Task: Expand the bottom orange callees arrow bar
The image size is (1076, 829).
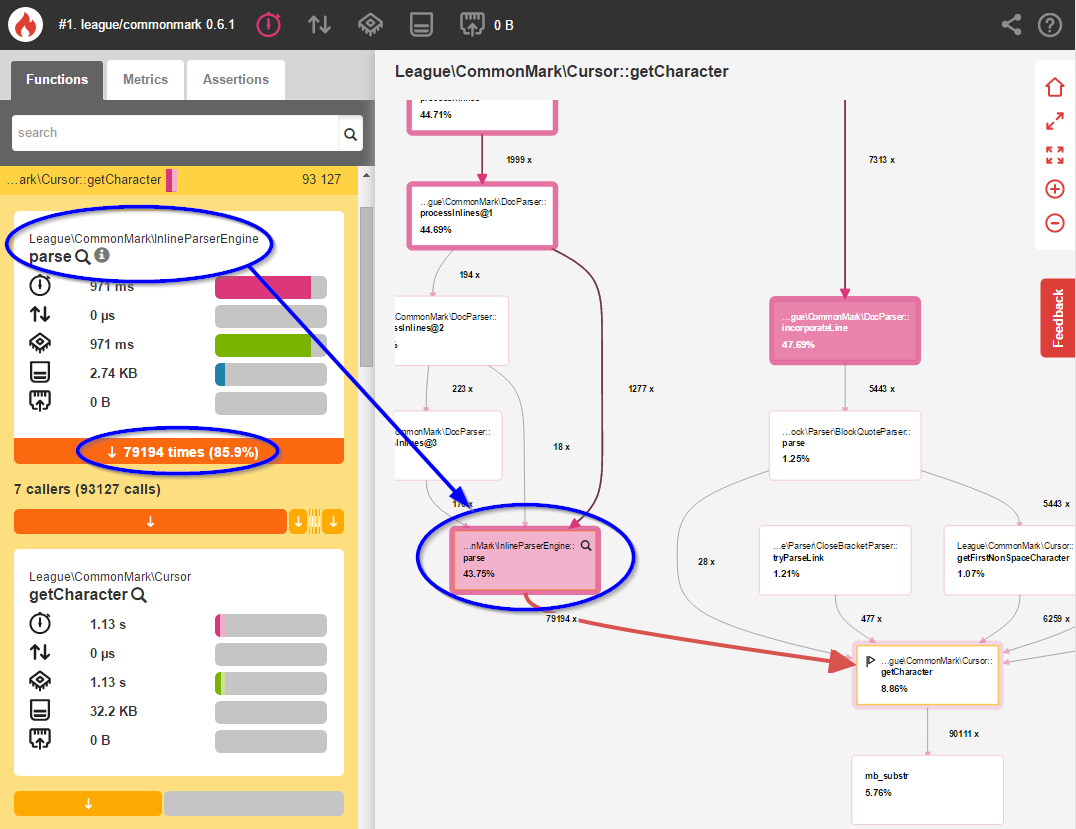Action: 88,803
